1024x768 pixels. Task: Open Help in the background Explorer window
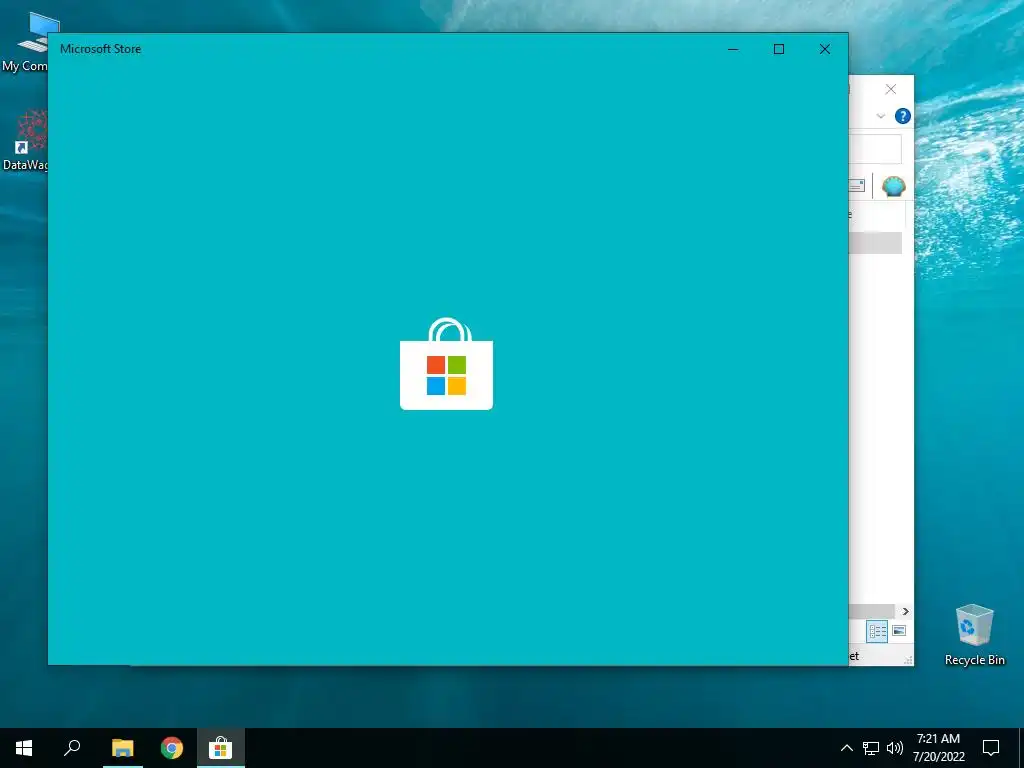coord(903,116)
